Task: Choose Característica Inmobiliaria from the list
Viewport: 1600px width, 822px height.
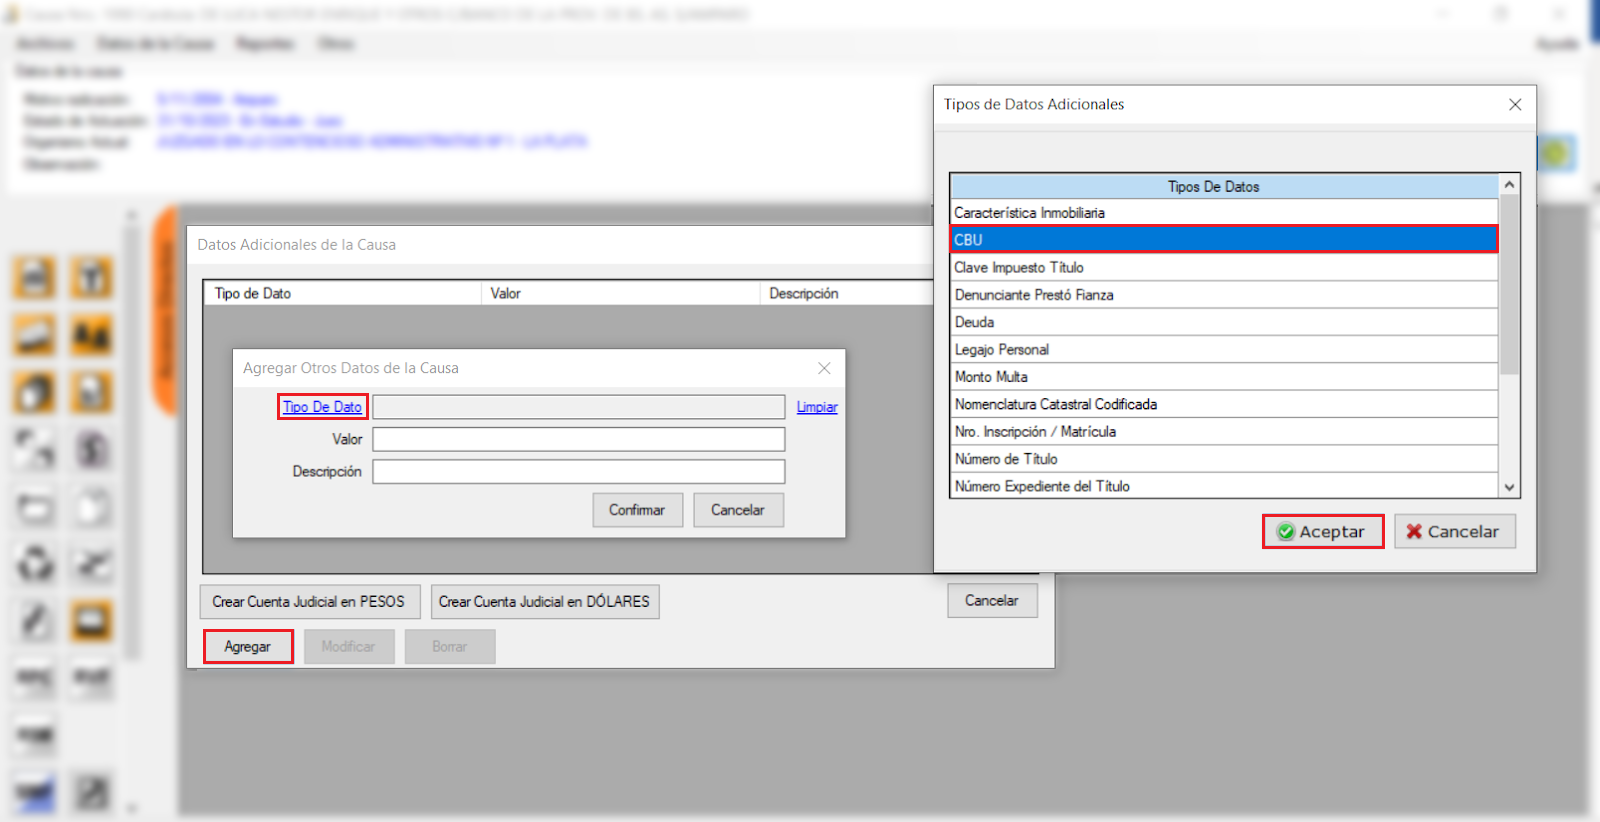Action: tap(1222, 213)
